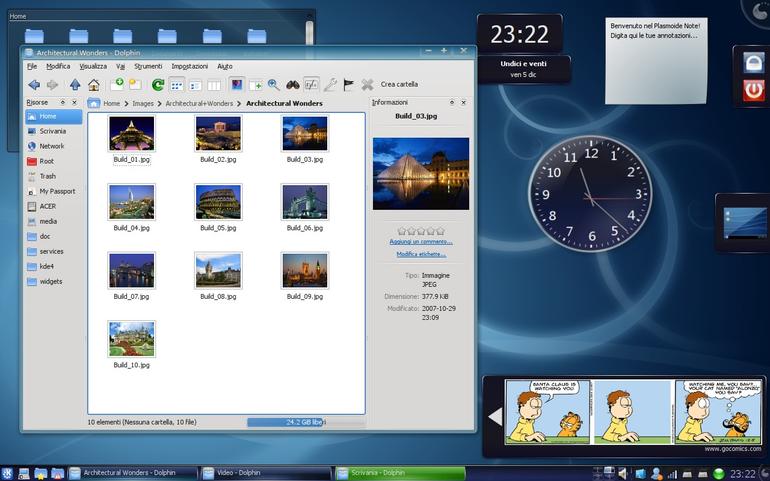
Task: Click Aggiungi un commento link
Action: point(421,242)
